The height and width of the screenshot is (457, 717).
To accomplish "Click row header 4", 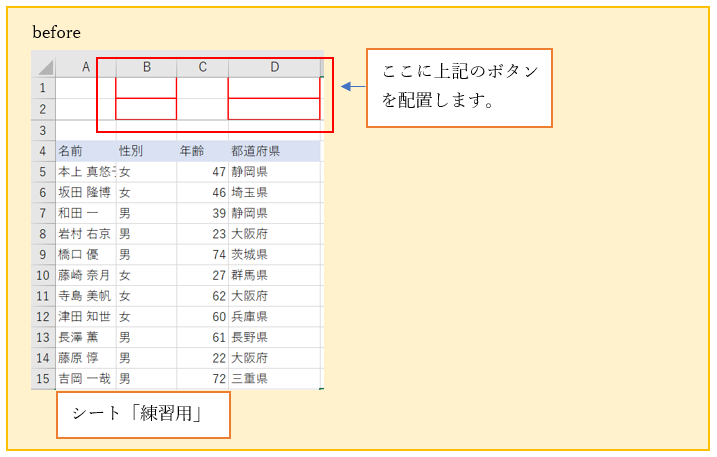I will tap(43, 151).
